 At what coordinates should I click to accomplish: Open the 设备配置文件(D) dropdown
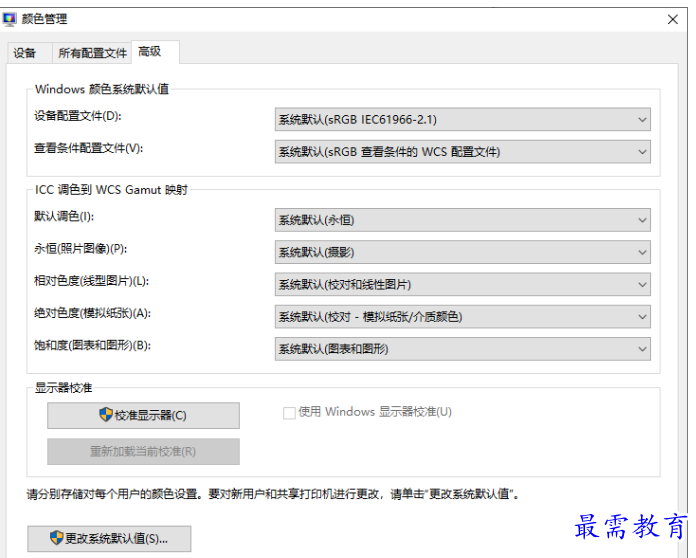coord(463,119)
